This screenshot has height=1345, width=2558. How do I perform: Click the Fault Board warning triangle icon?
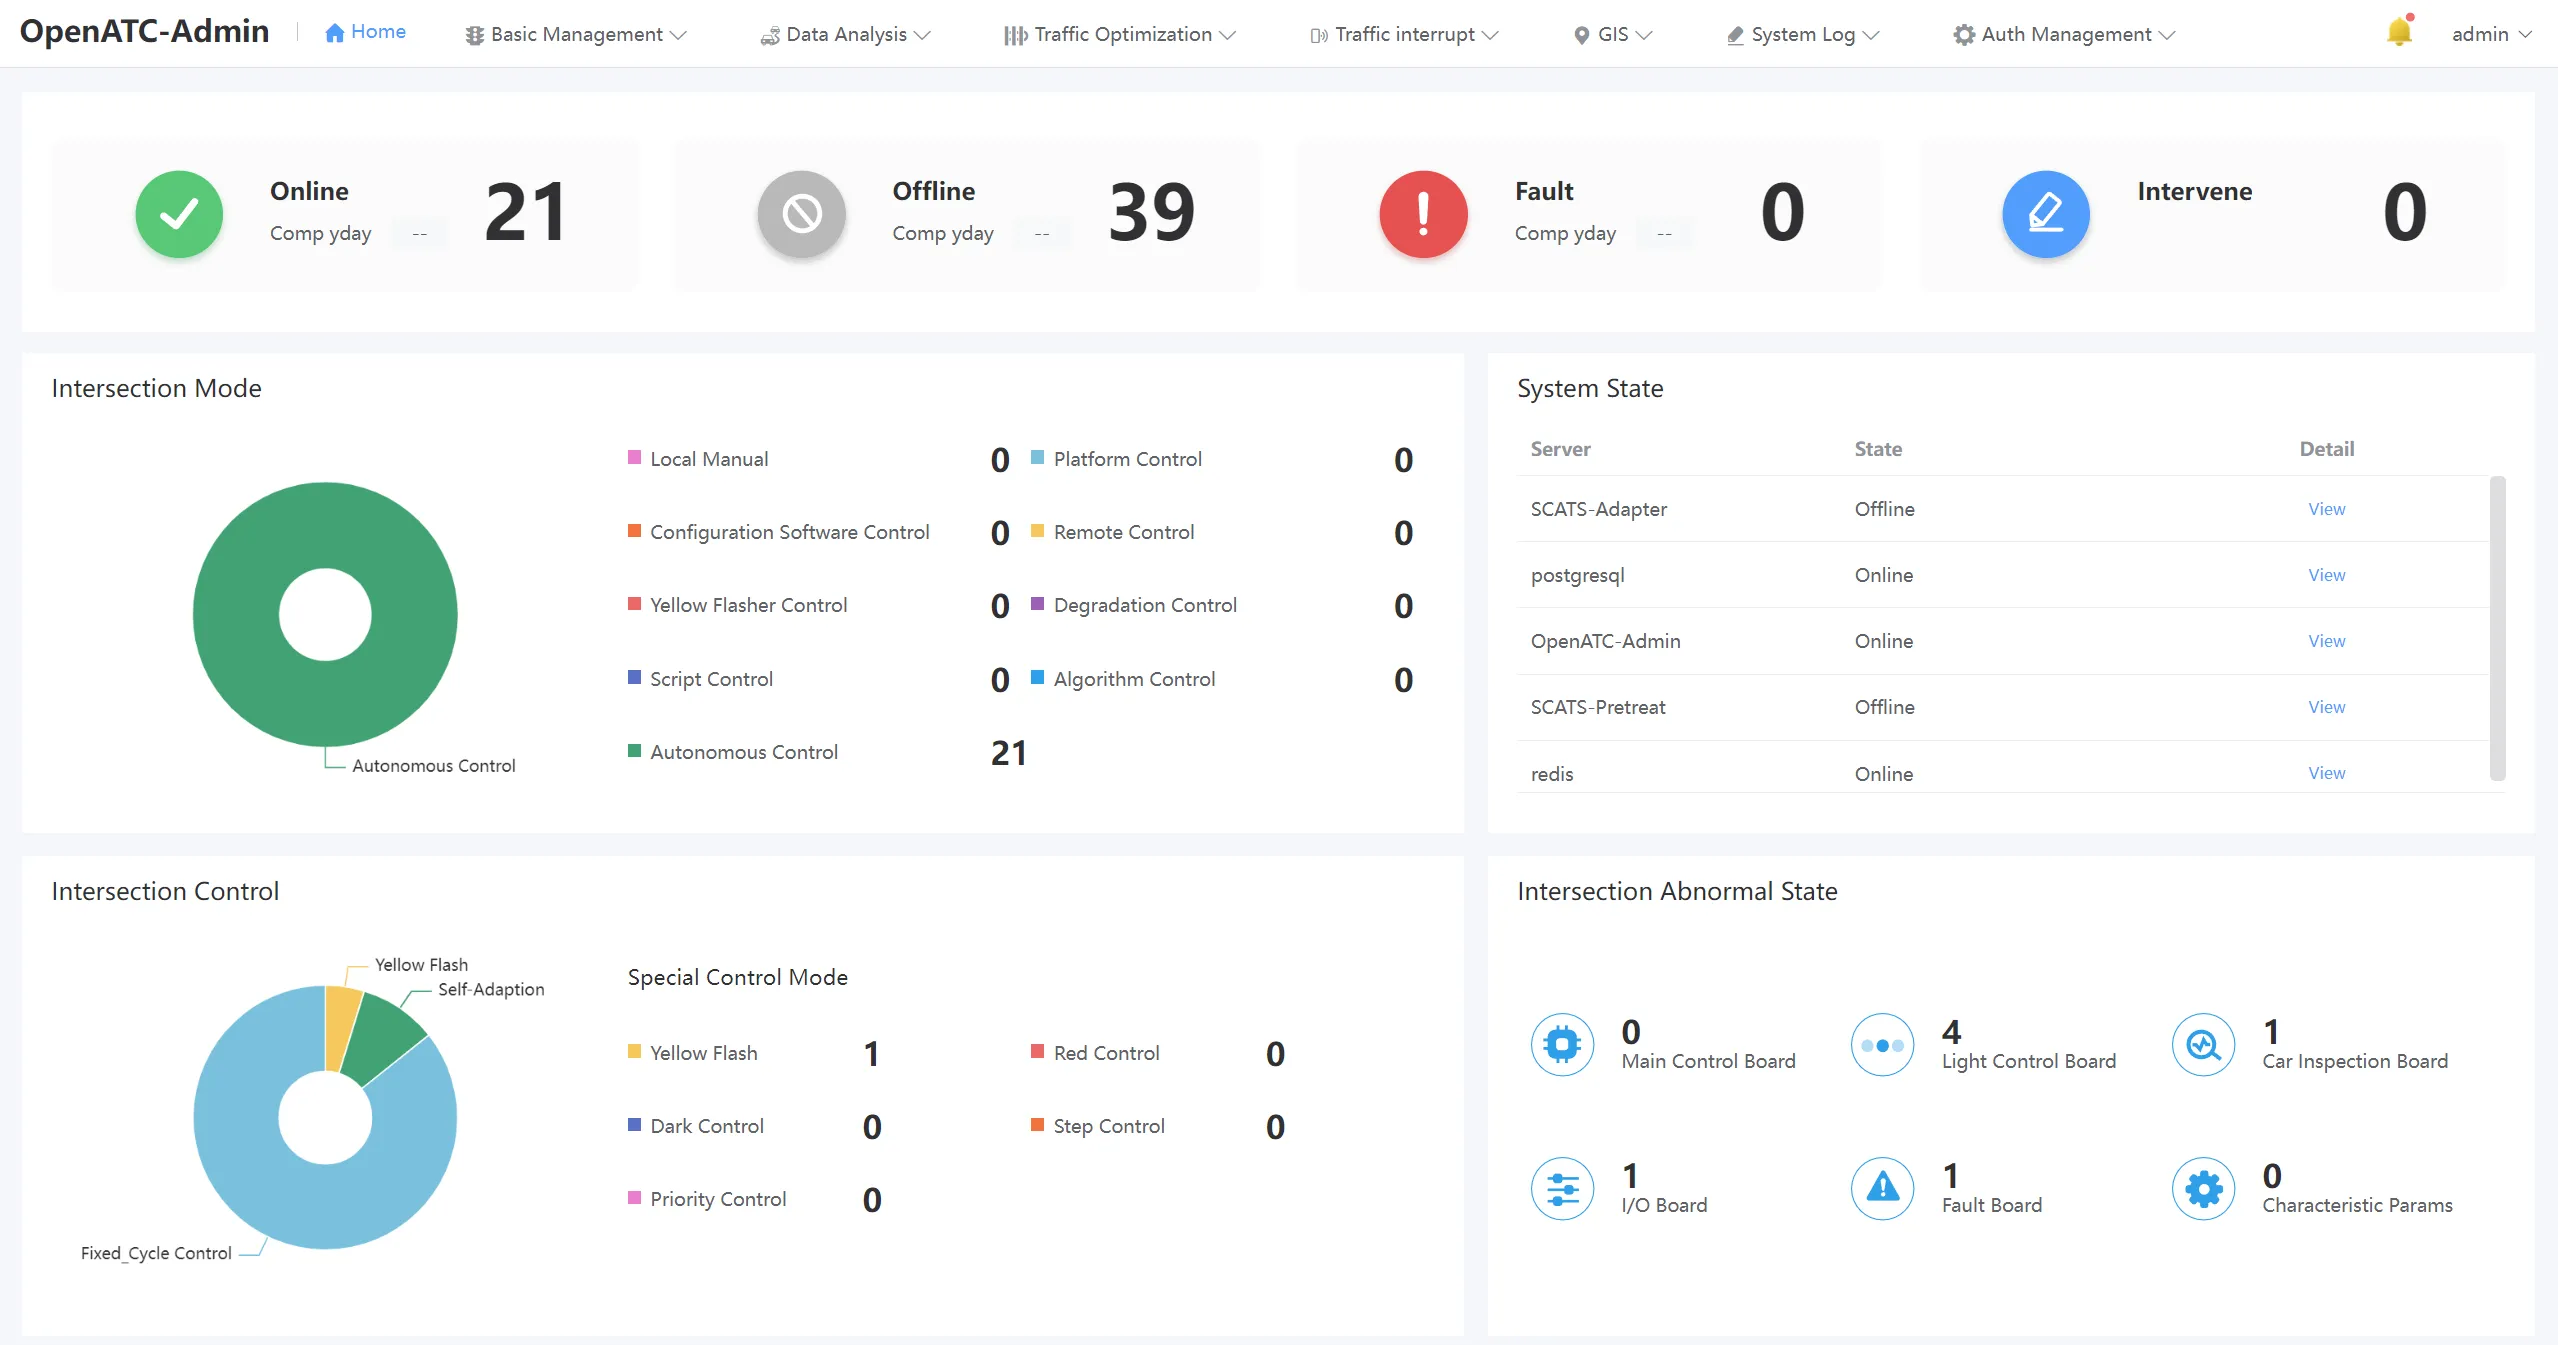coord(1882,1188)
